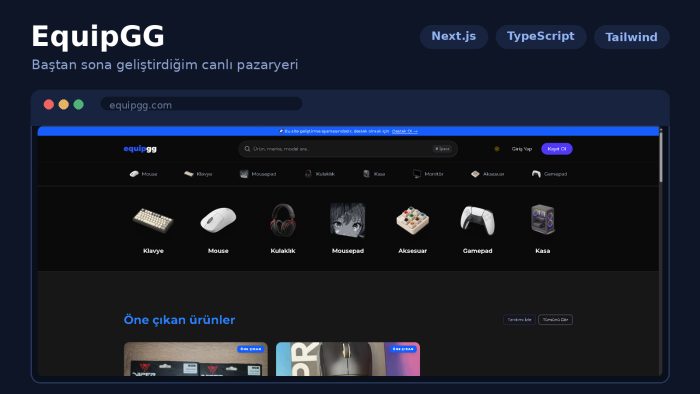Open the large Gamepad controller category icon
700x394 pixels.
pos(478,220)
